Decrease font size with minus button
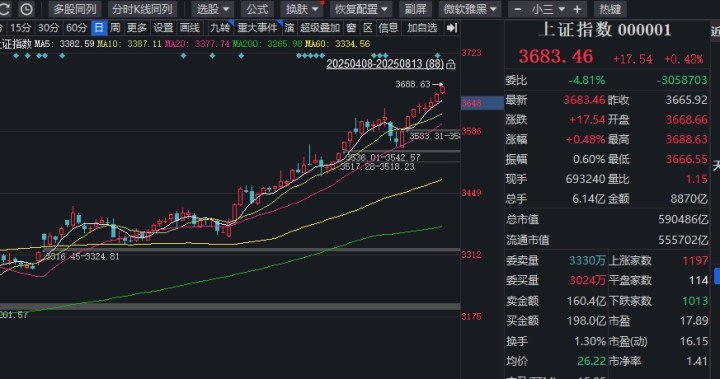 (518, 9)
